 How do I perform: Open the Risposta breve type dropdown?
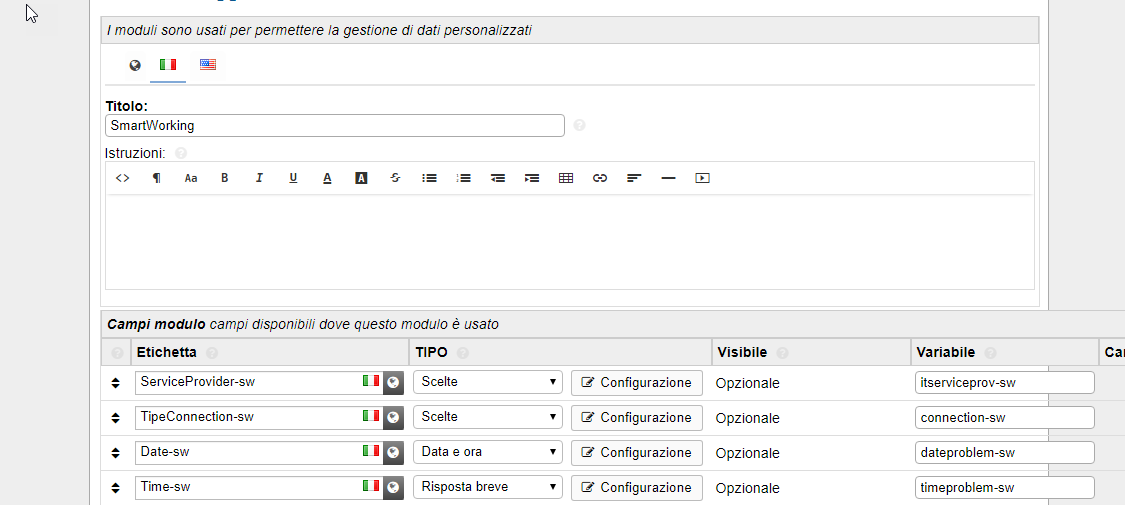(487, 487)
